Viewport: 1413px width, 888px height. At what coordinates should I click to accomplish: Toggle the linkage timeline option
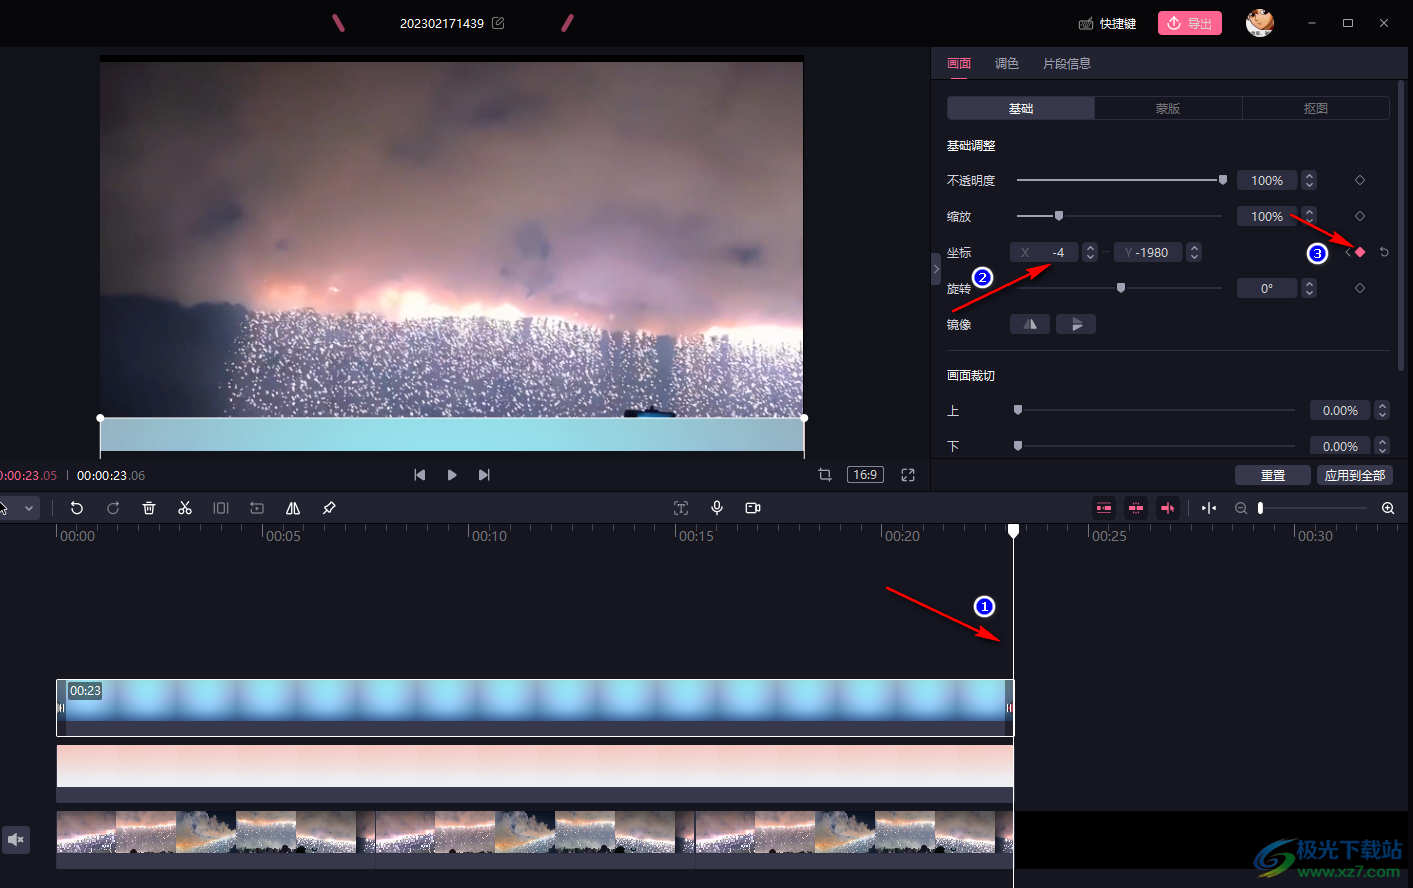tap(1168, 508)
